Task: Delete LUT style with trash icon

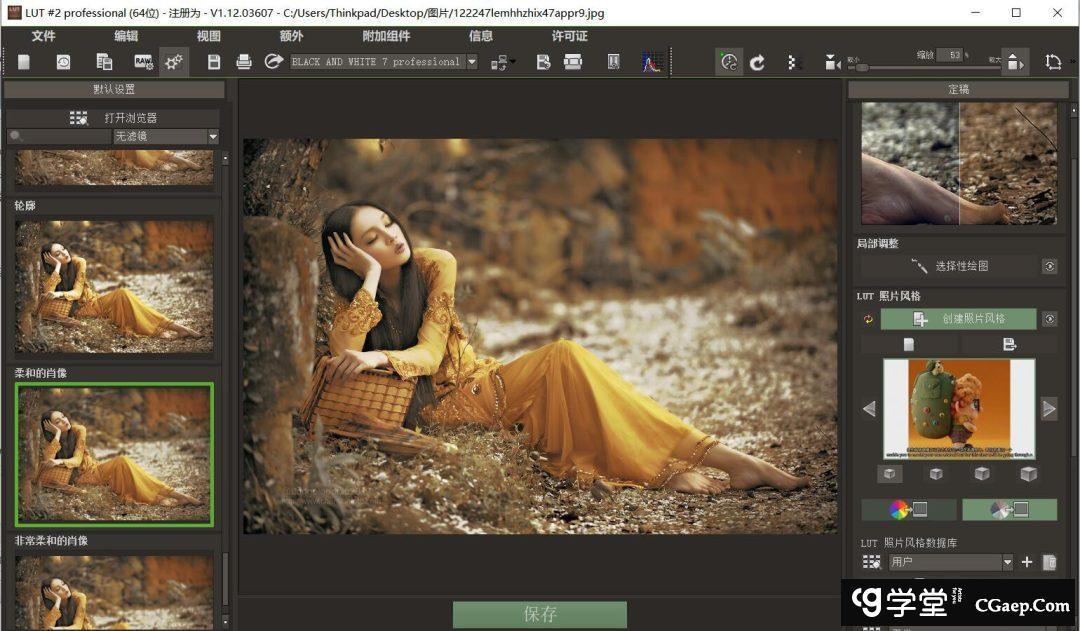Action: click(x=1049, y=563)
